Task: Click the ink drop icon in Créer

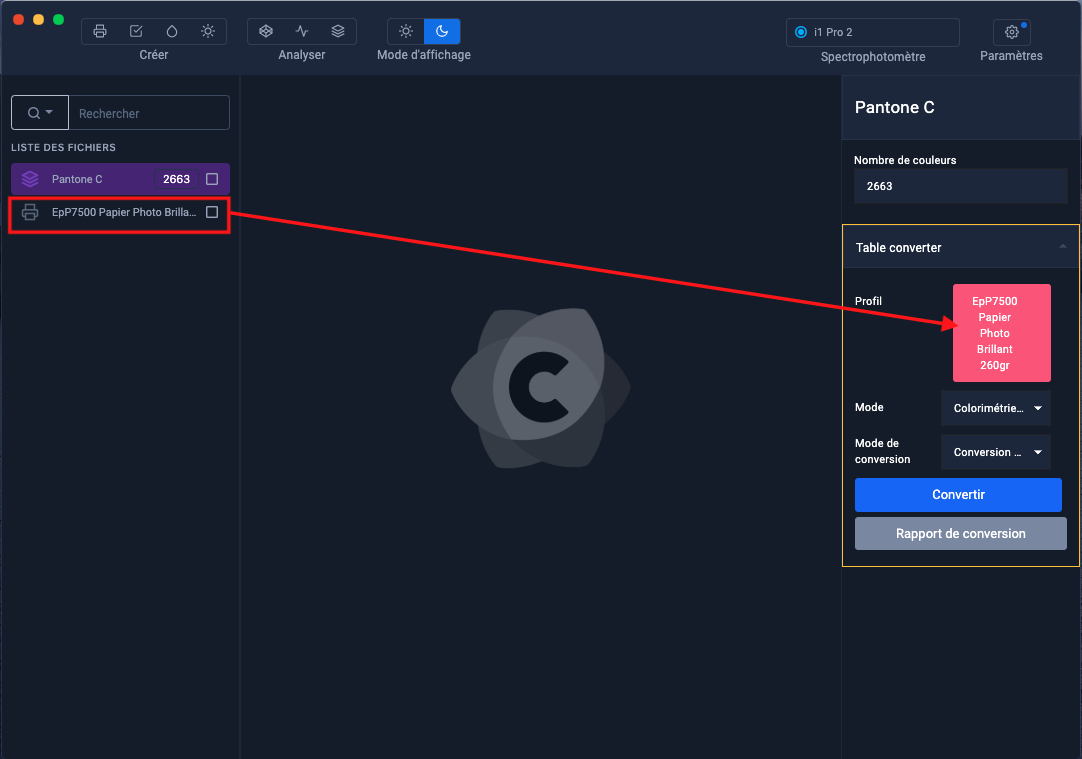Action: (172, 31)
